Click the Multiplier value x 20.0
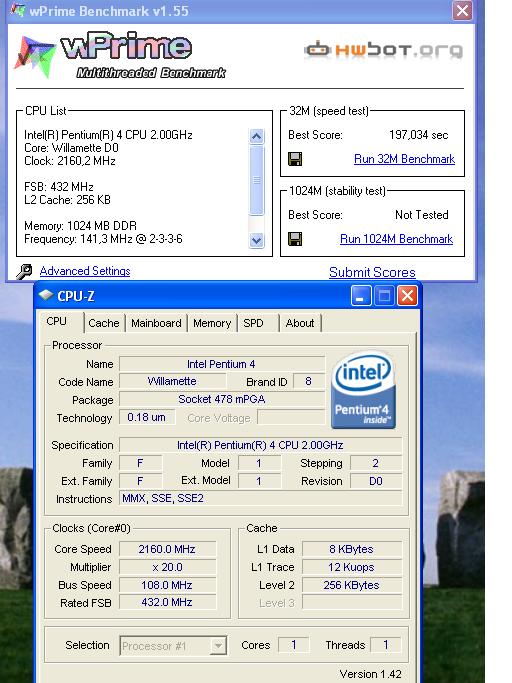Screen dimensions: 512x683 [x=167, y=567]
